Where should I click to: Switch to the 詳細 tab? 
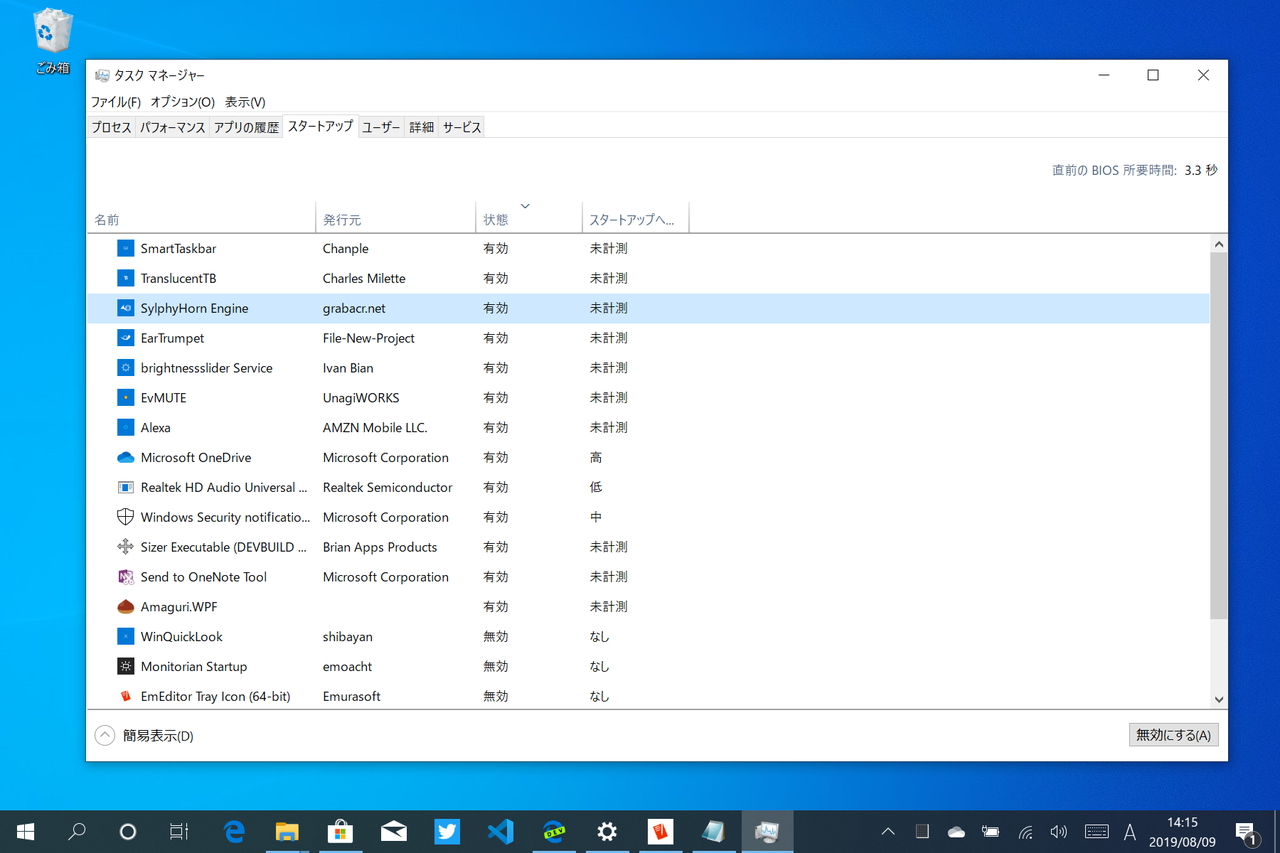click(x=422, y=127)
